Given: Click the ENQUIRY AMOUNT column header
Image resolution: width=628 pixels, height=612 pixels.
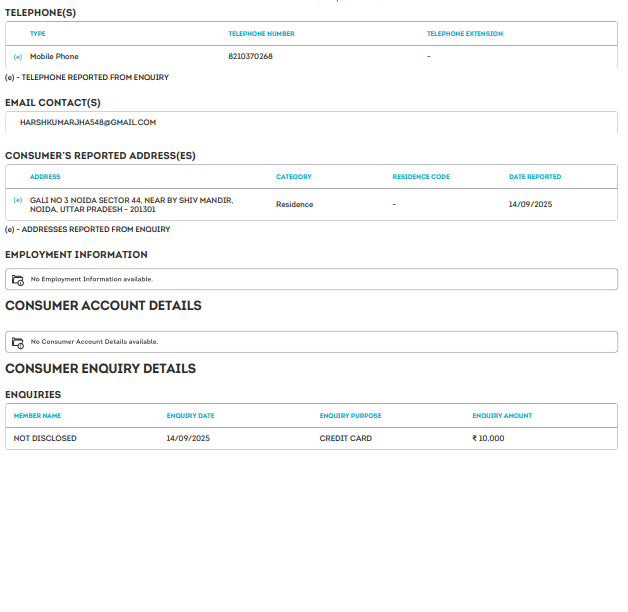Looking at the screenshot, I should (x=502, y=416).
